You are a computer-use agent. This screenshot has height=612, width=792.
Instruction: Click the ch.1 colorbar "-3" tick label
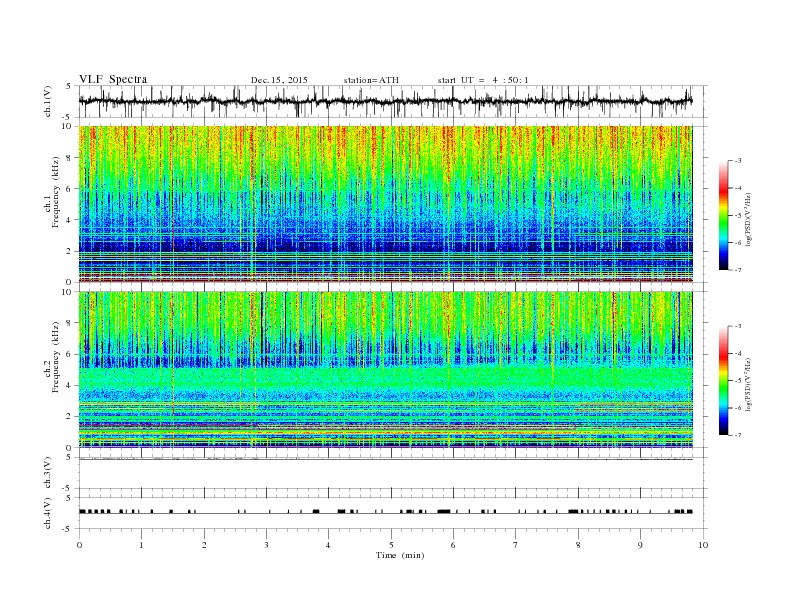coord(738,161)
